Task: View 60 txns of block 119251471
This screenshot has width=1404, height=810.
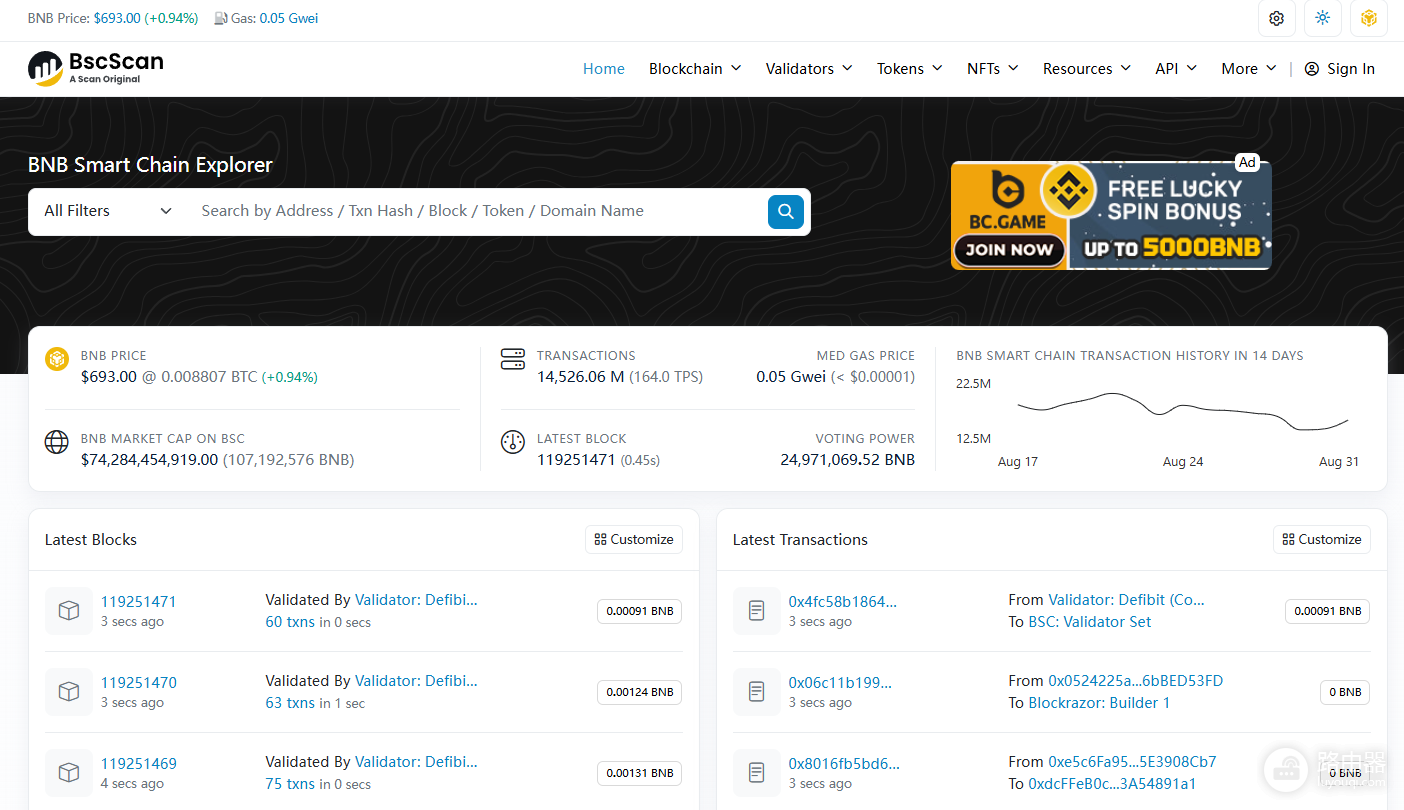Action: [x=290, y=622]
